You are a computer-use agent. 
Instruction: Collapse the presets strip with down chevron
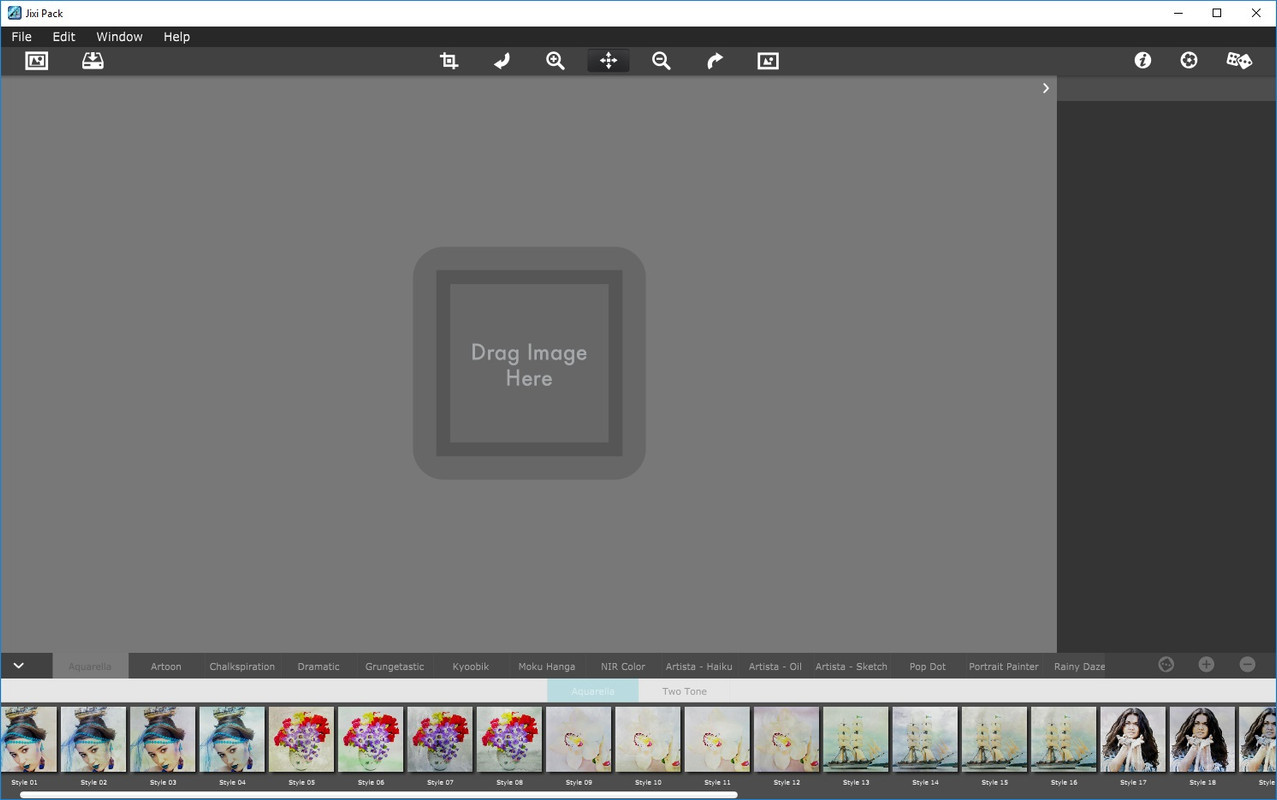point(18,665)
